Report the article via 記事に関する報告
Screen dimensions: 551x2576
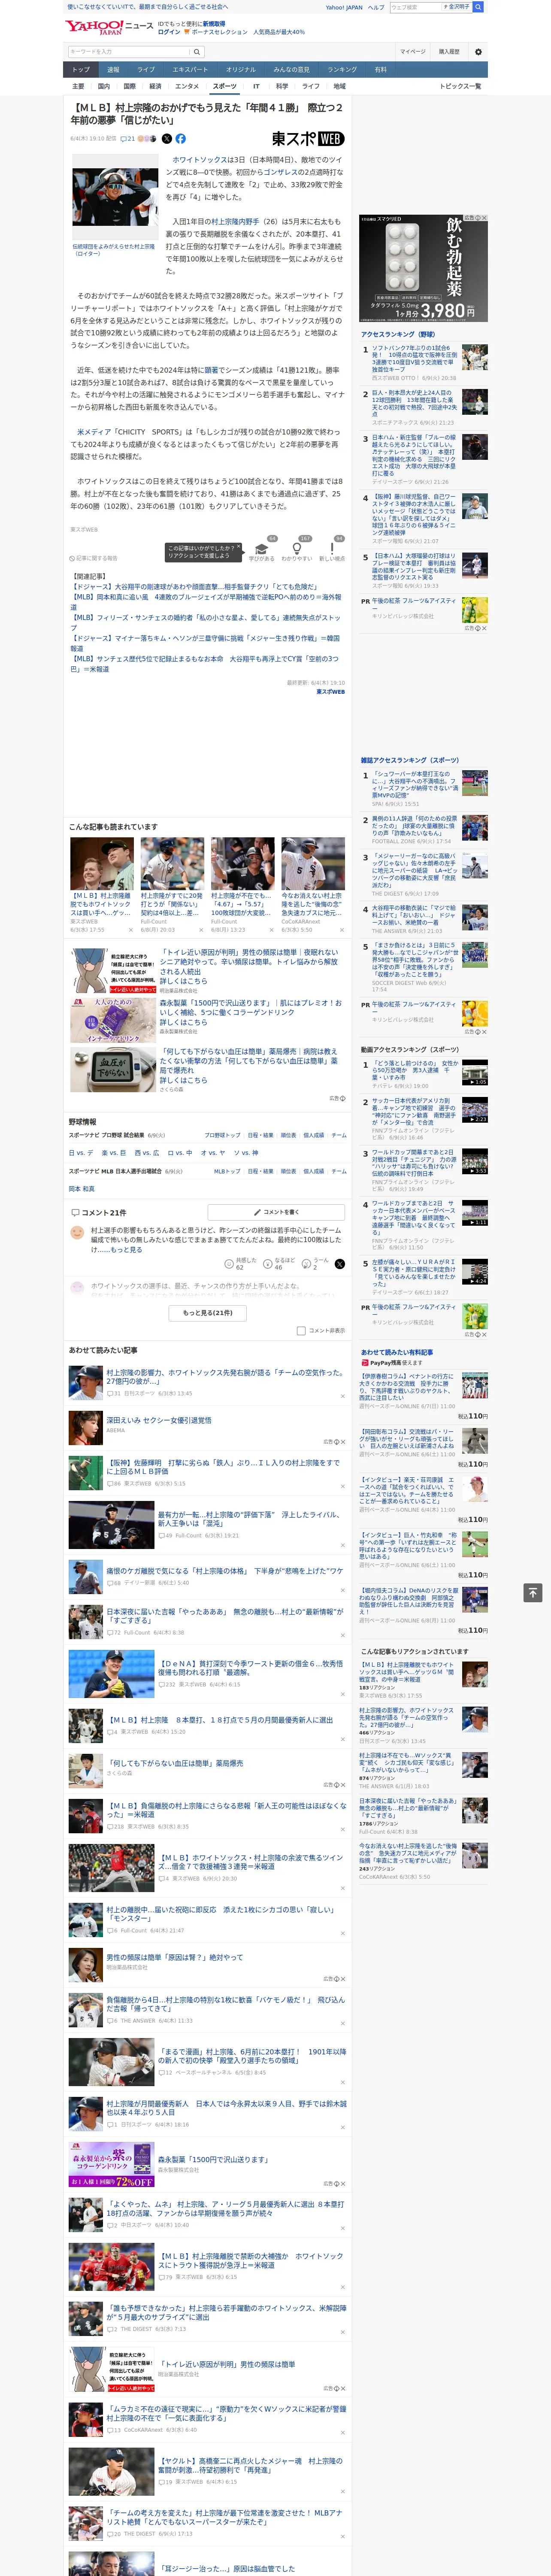click(94, 558)
